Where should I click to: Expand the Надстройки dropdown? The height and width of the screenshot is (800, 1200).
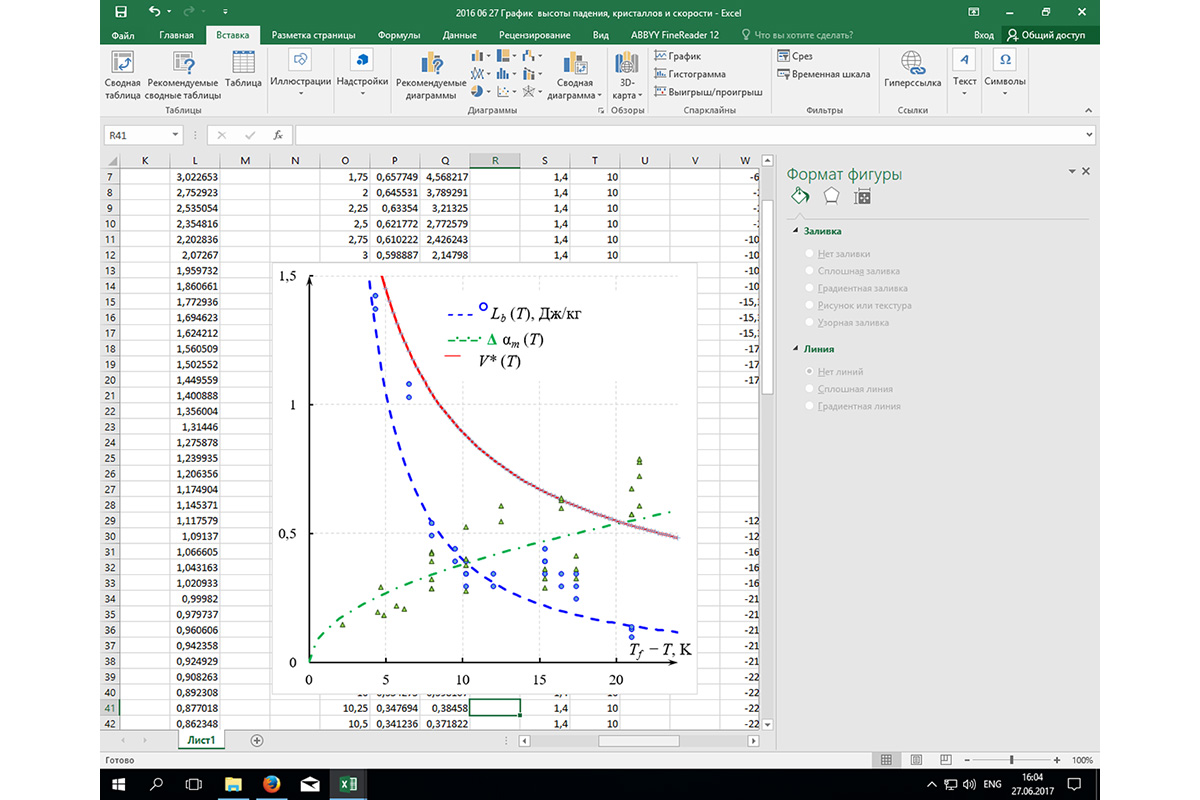coord(362,95)
